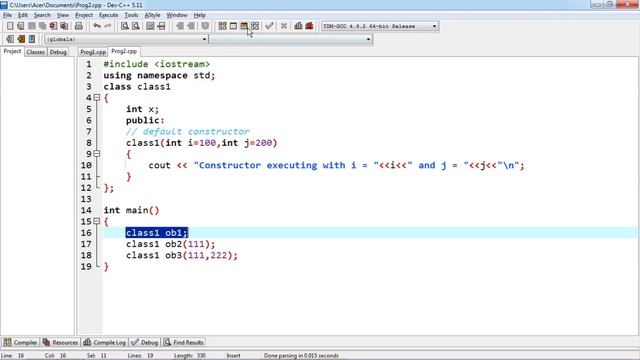Switch to the Classes sidebar tab

click(36, 52)
